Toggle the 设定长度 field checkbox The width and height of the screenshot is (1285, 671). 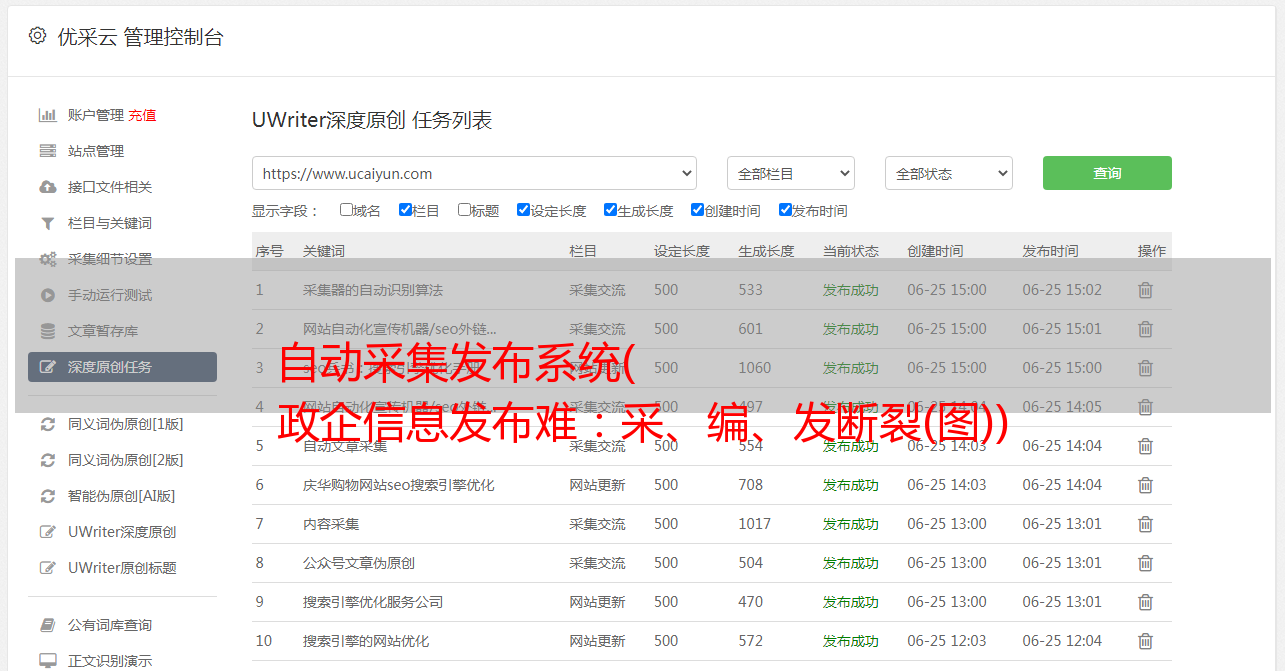[x=523, y=210]
